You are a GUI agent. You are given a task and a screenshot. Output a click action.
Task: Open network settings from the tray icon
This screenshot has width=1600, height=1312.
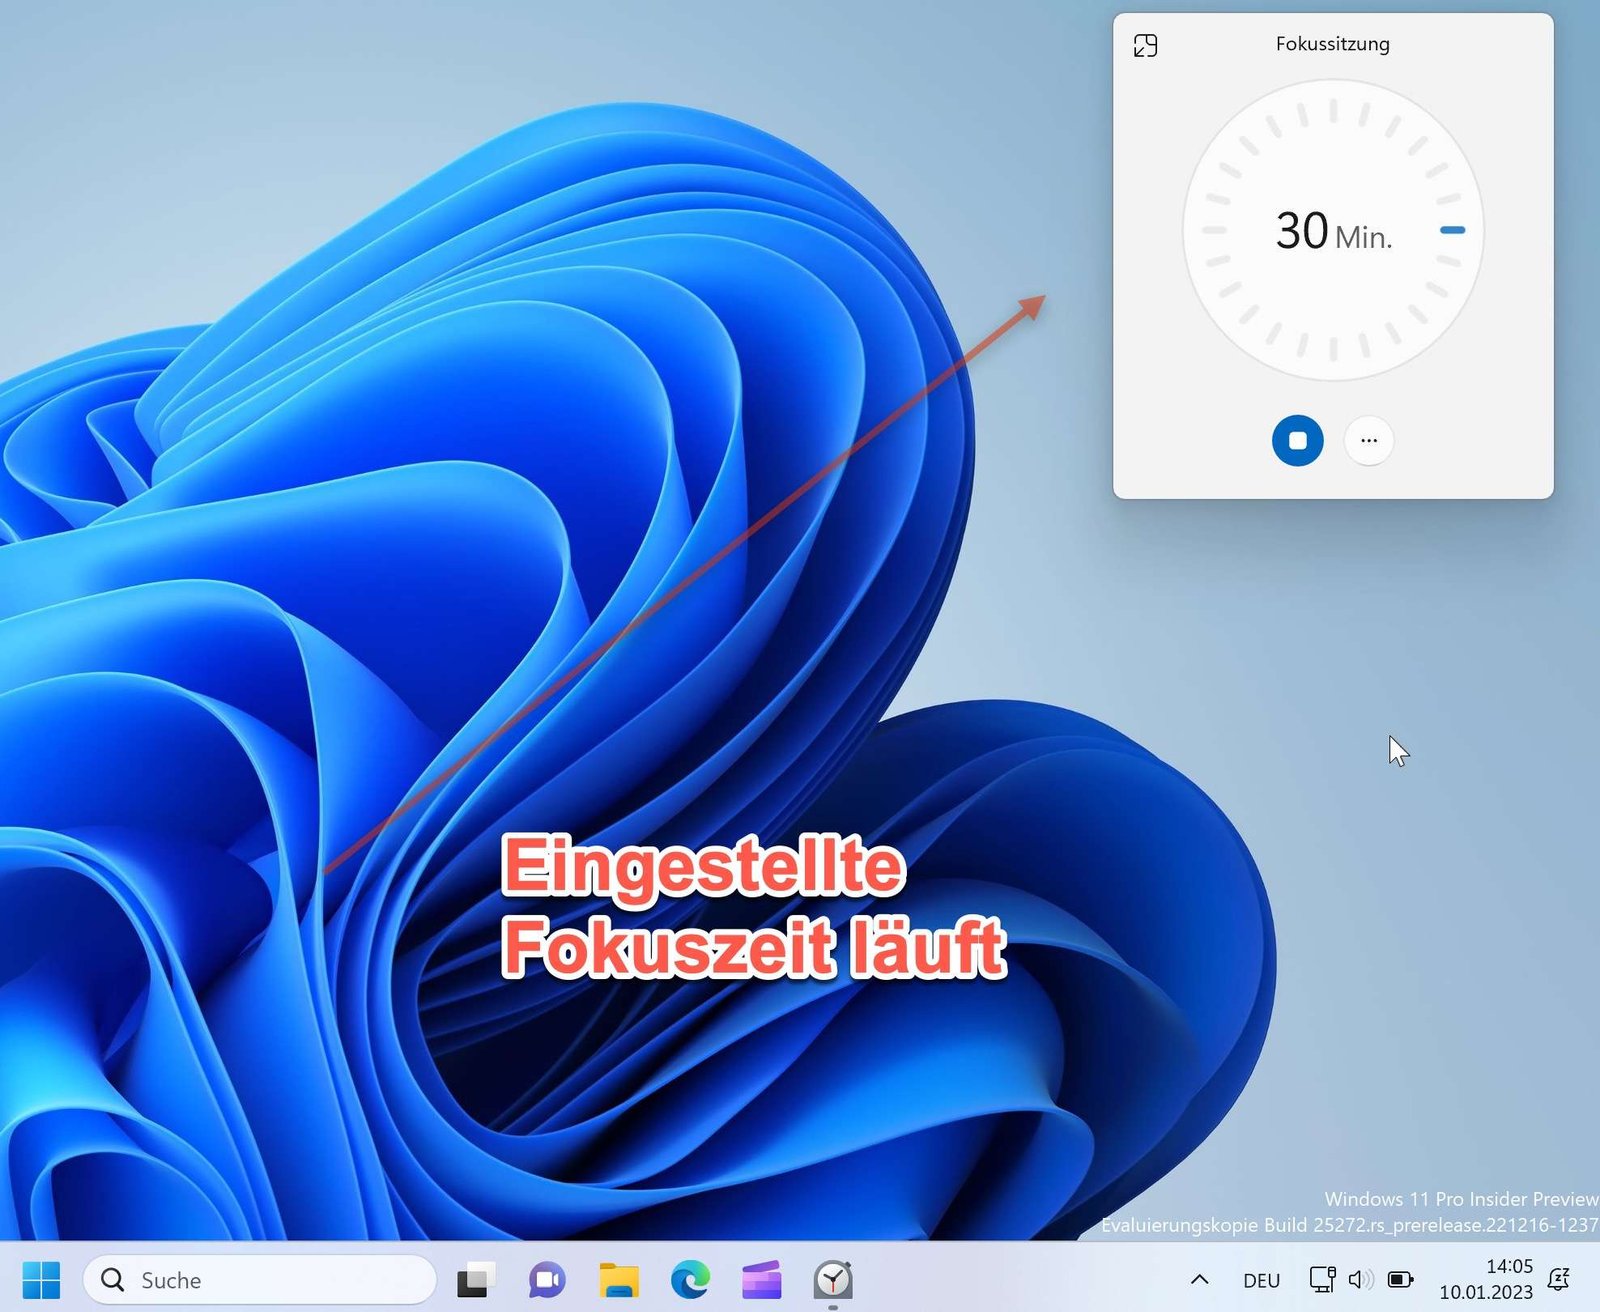1322,1280
